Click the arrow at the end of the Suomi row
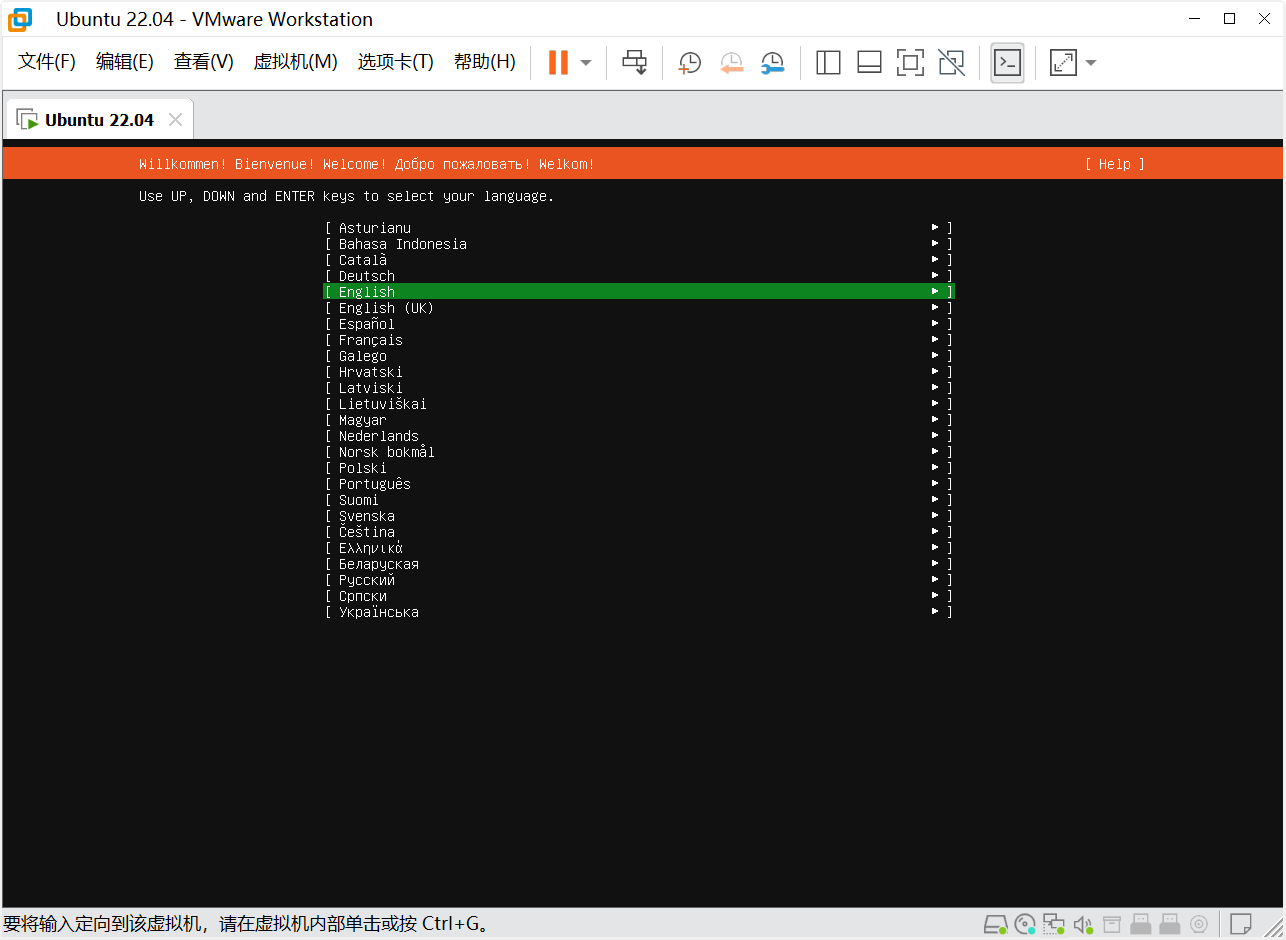 tap(935, 500)
